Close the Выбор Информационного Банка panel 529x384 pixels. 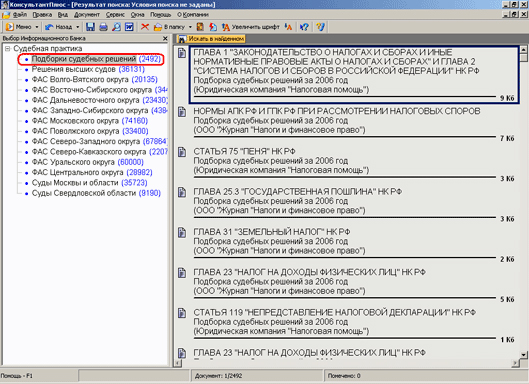tap(165, 38)
